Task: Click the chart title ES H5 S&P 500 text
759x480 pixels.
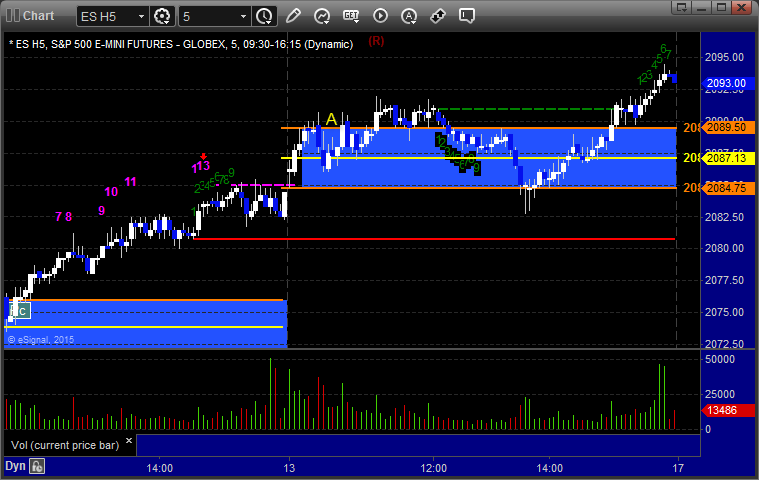Action: click(x=181, y=44)
